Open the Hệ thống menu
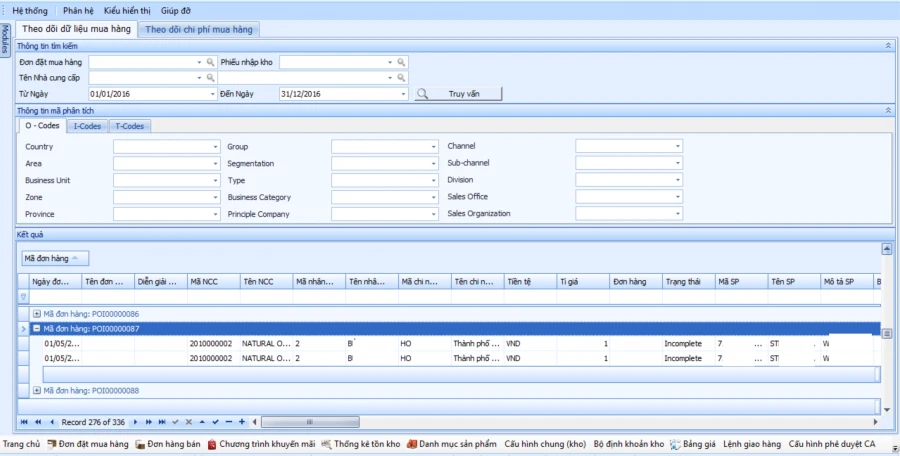Image resolution: width=900 pixels, height=456 pixels. [30, 10]
